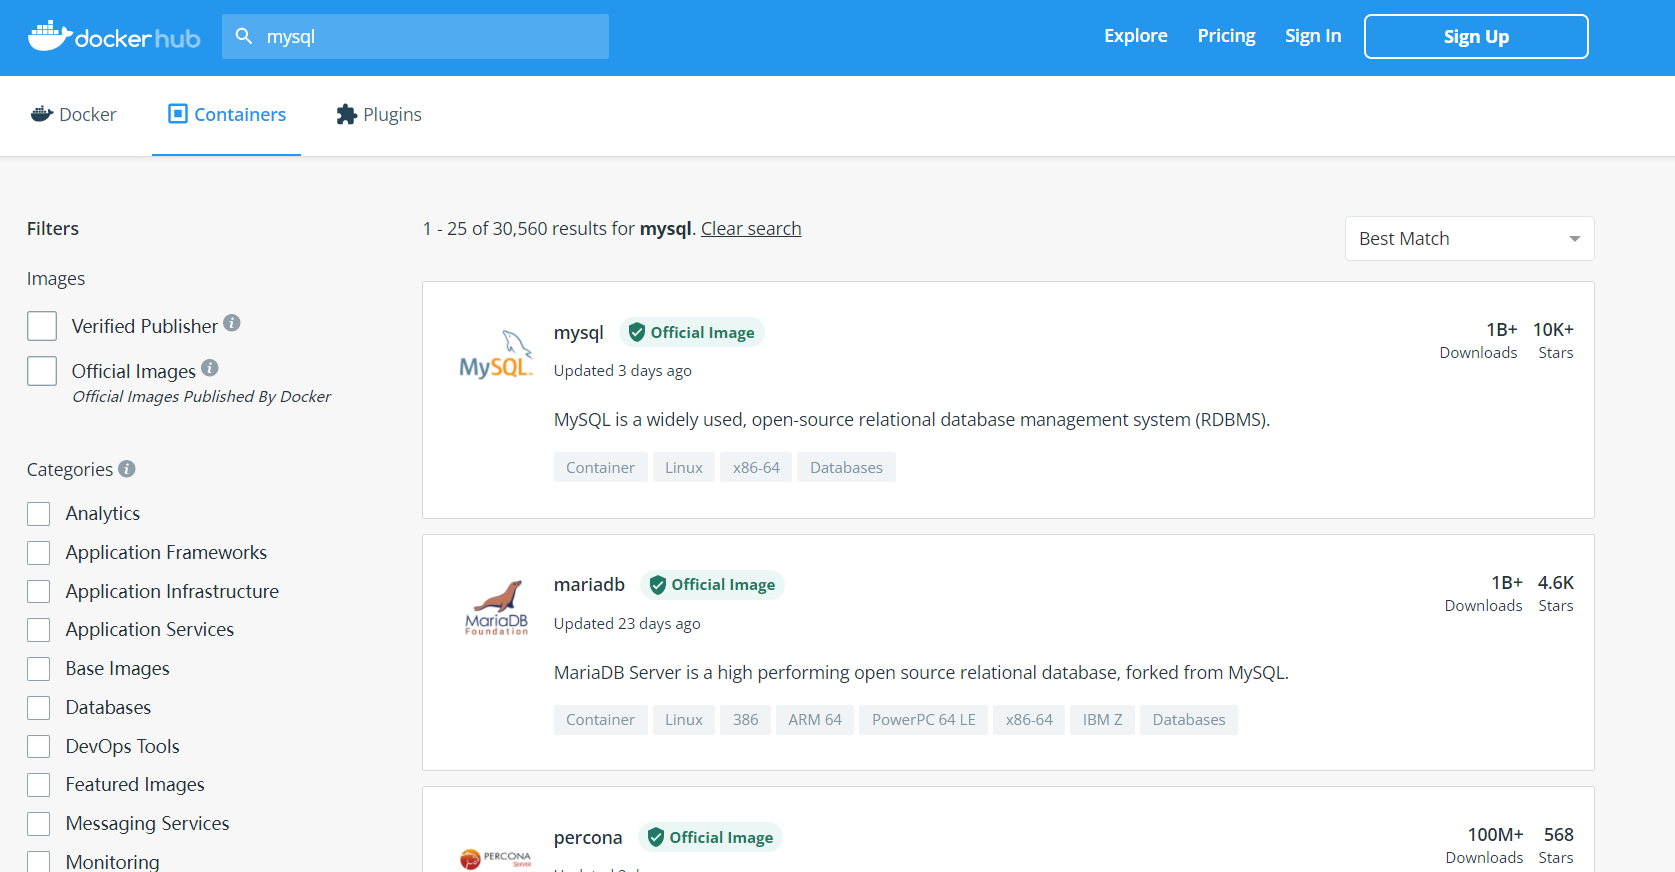This screenshot has height=872, width=1675.
Task: Check the Application Frameworks category
Action: (x=38, y=553)
